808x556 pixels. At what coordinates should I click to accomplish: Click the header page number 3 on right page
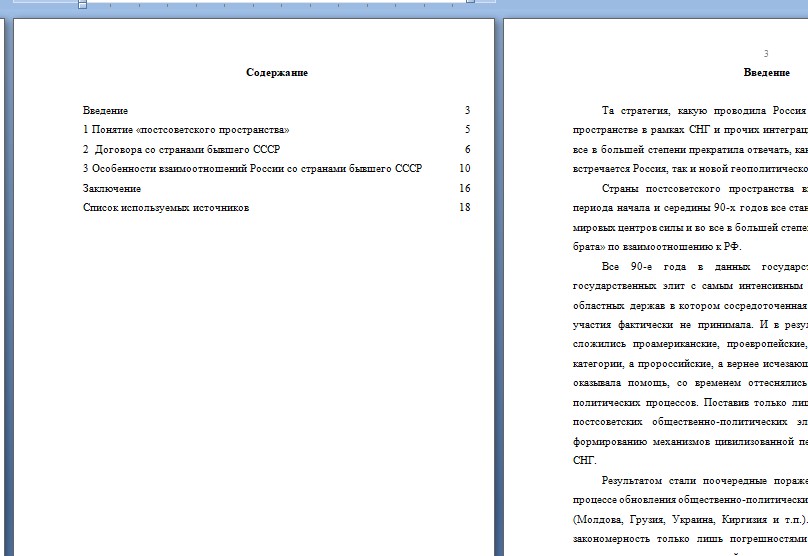pos(766,54)
